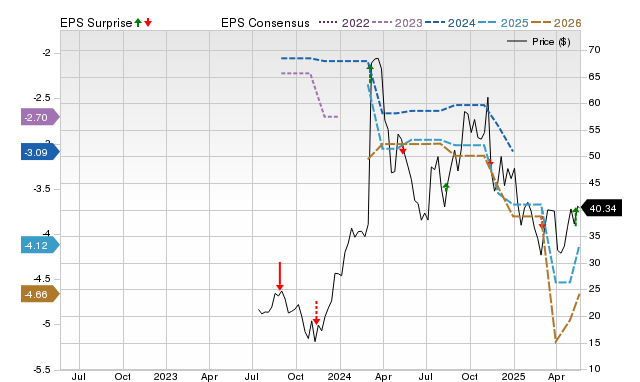Toggle the 2025 consensus legend entry
The height and width of the screenshot is (382, 640).
pos(503,23)
